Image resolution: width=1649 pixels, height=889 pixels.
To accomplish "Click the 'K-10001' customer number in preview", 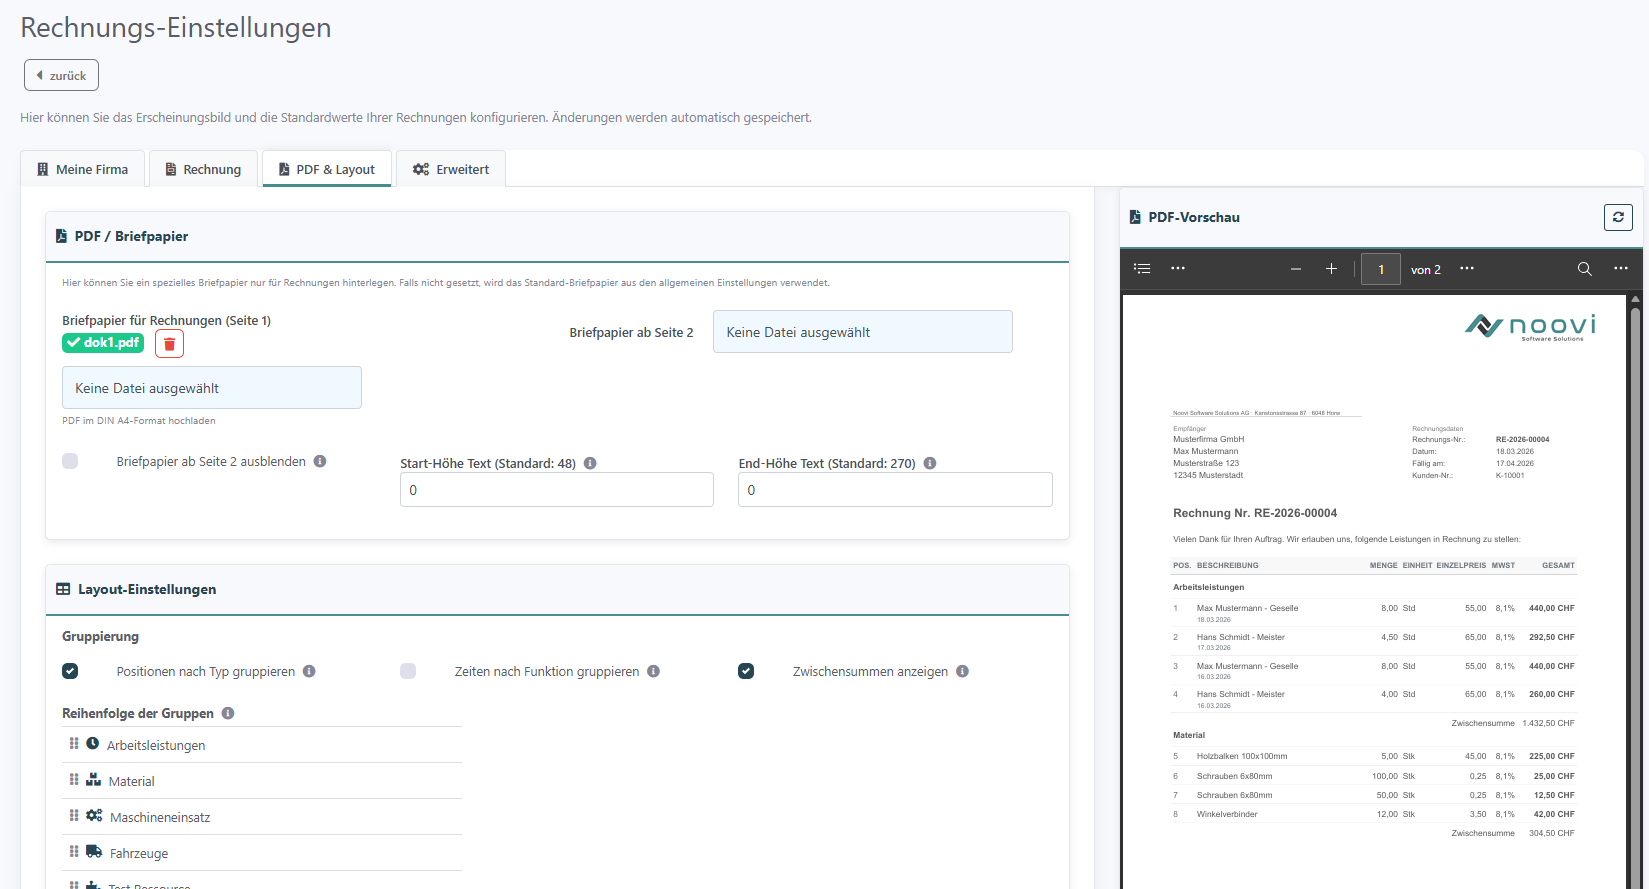I will coord(1510,475).
